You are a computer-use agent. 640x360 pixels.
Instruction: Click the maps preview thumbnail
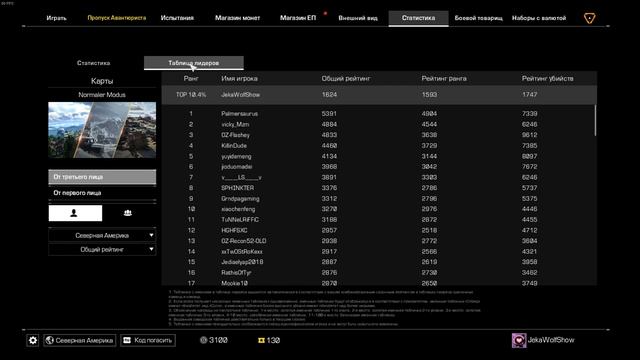coord(102,130)
